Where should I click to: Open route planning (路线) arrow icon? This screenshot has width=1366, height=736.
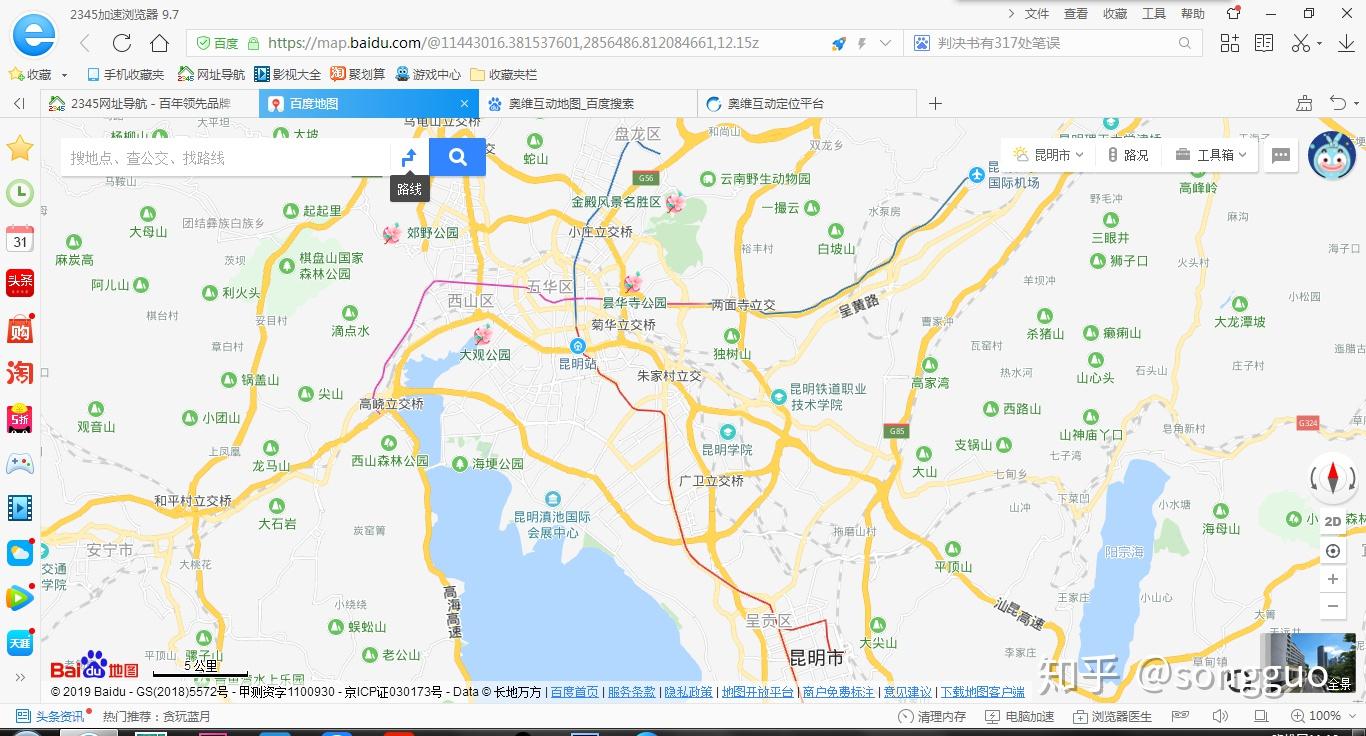point(409,157)
